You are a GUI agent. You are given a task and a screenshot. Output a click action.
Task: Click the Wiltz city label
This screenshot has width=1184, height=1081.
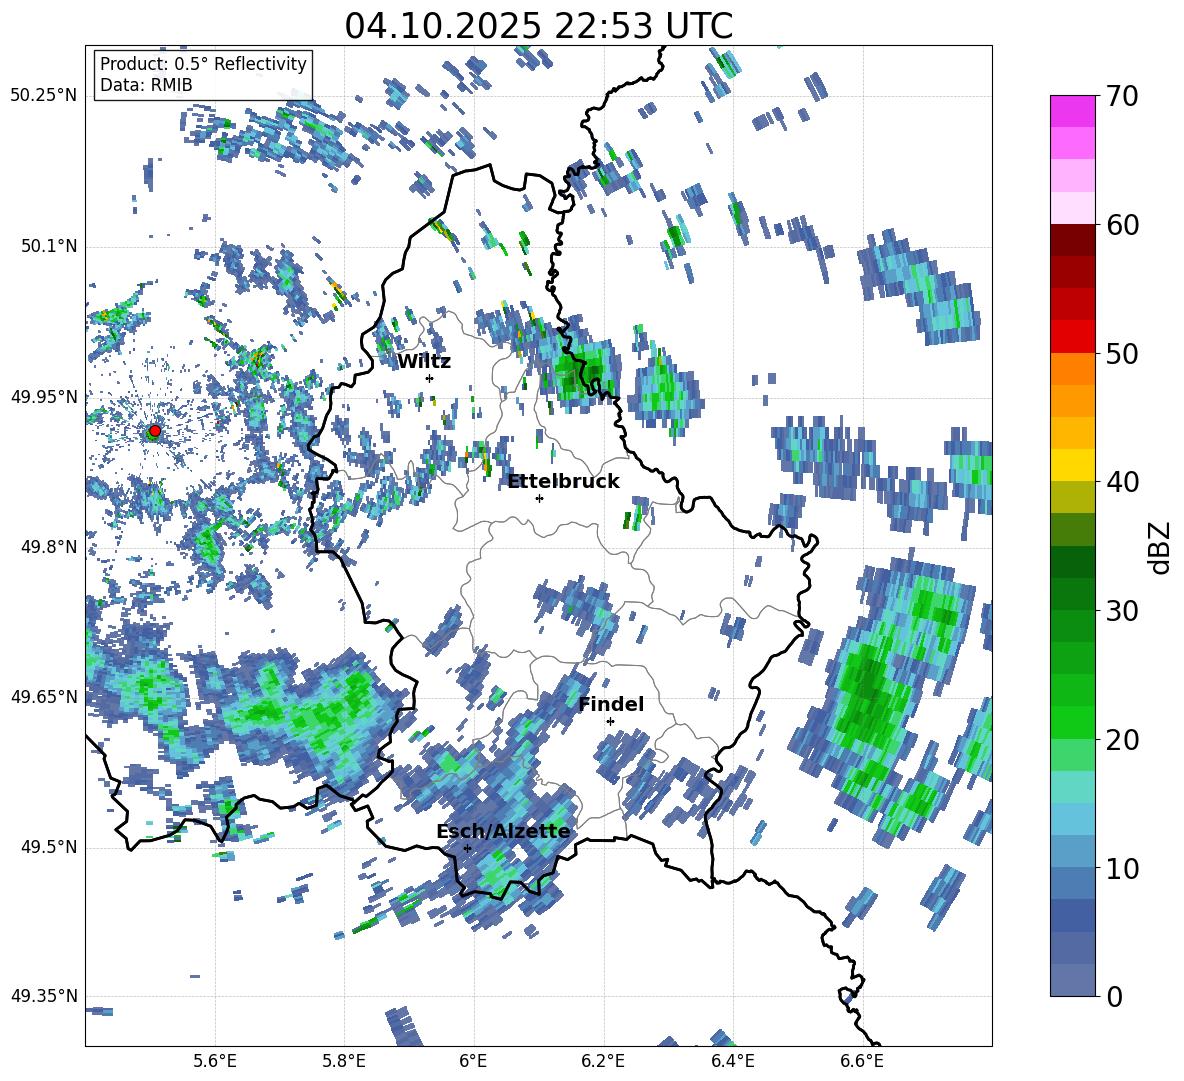tap(424, 361)
